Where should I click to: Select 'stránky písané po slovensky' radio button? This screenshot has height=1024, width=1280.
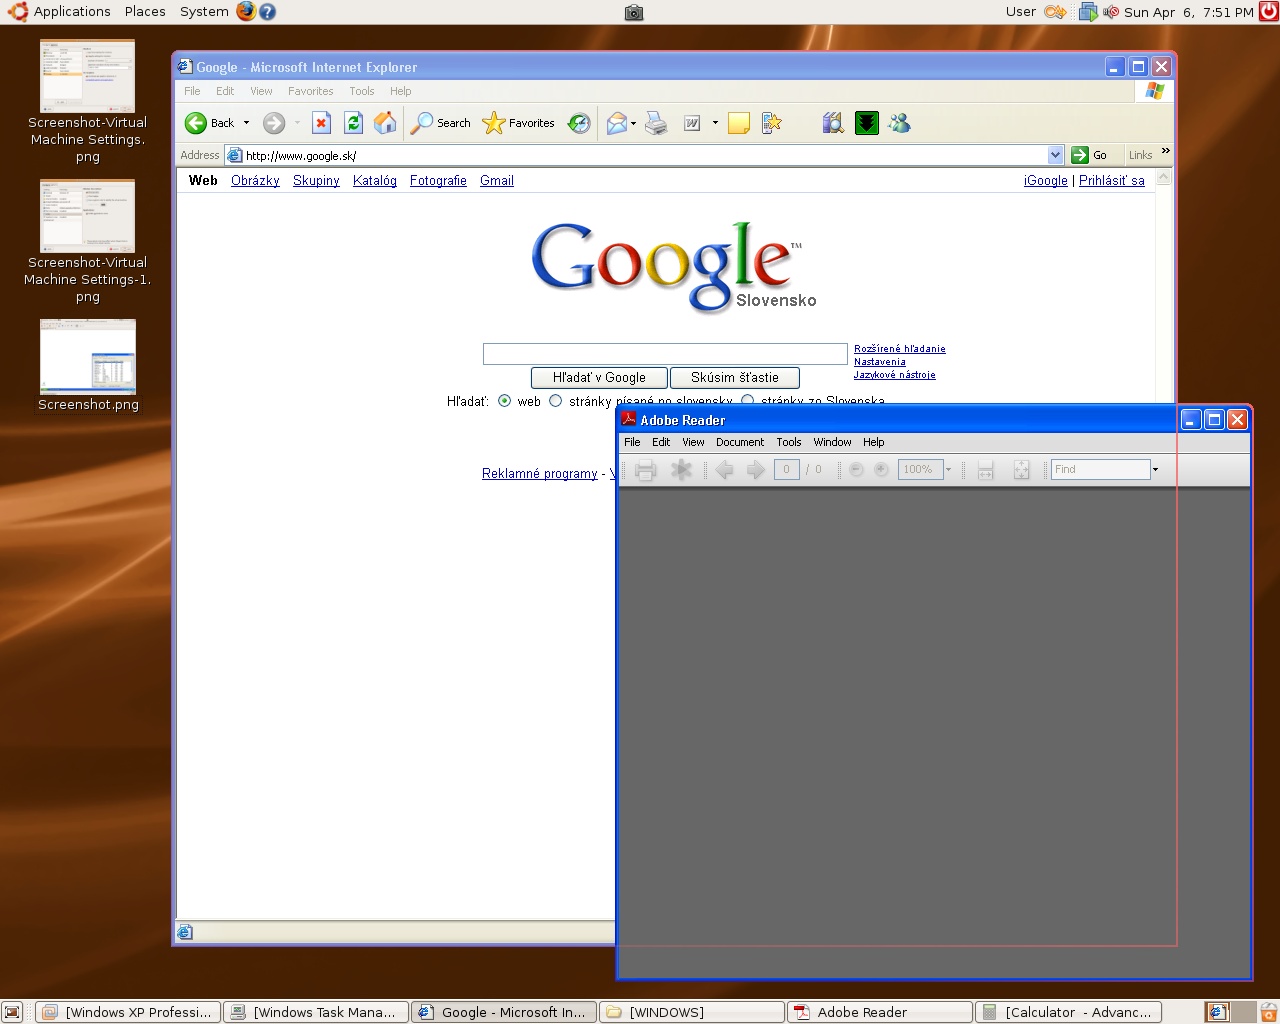[555, 401]
